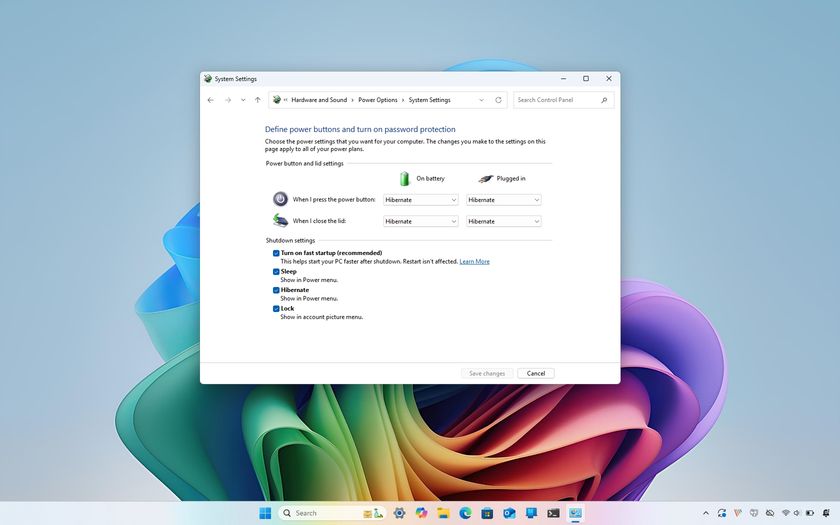Uncheck the Lock checkbox
Image resolution: width=840 pixels, height=525 pixels.
(276, 309)
